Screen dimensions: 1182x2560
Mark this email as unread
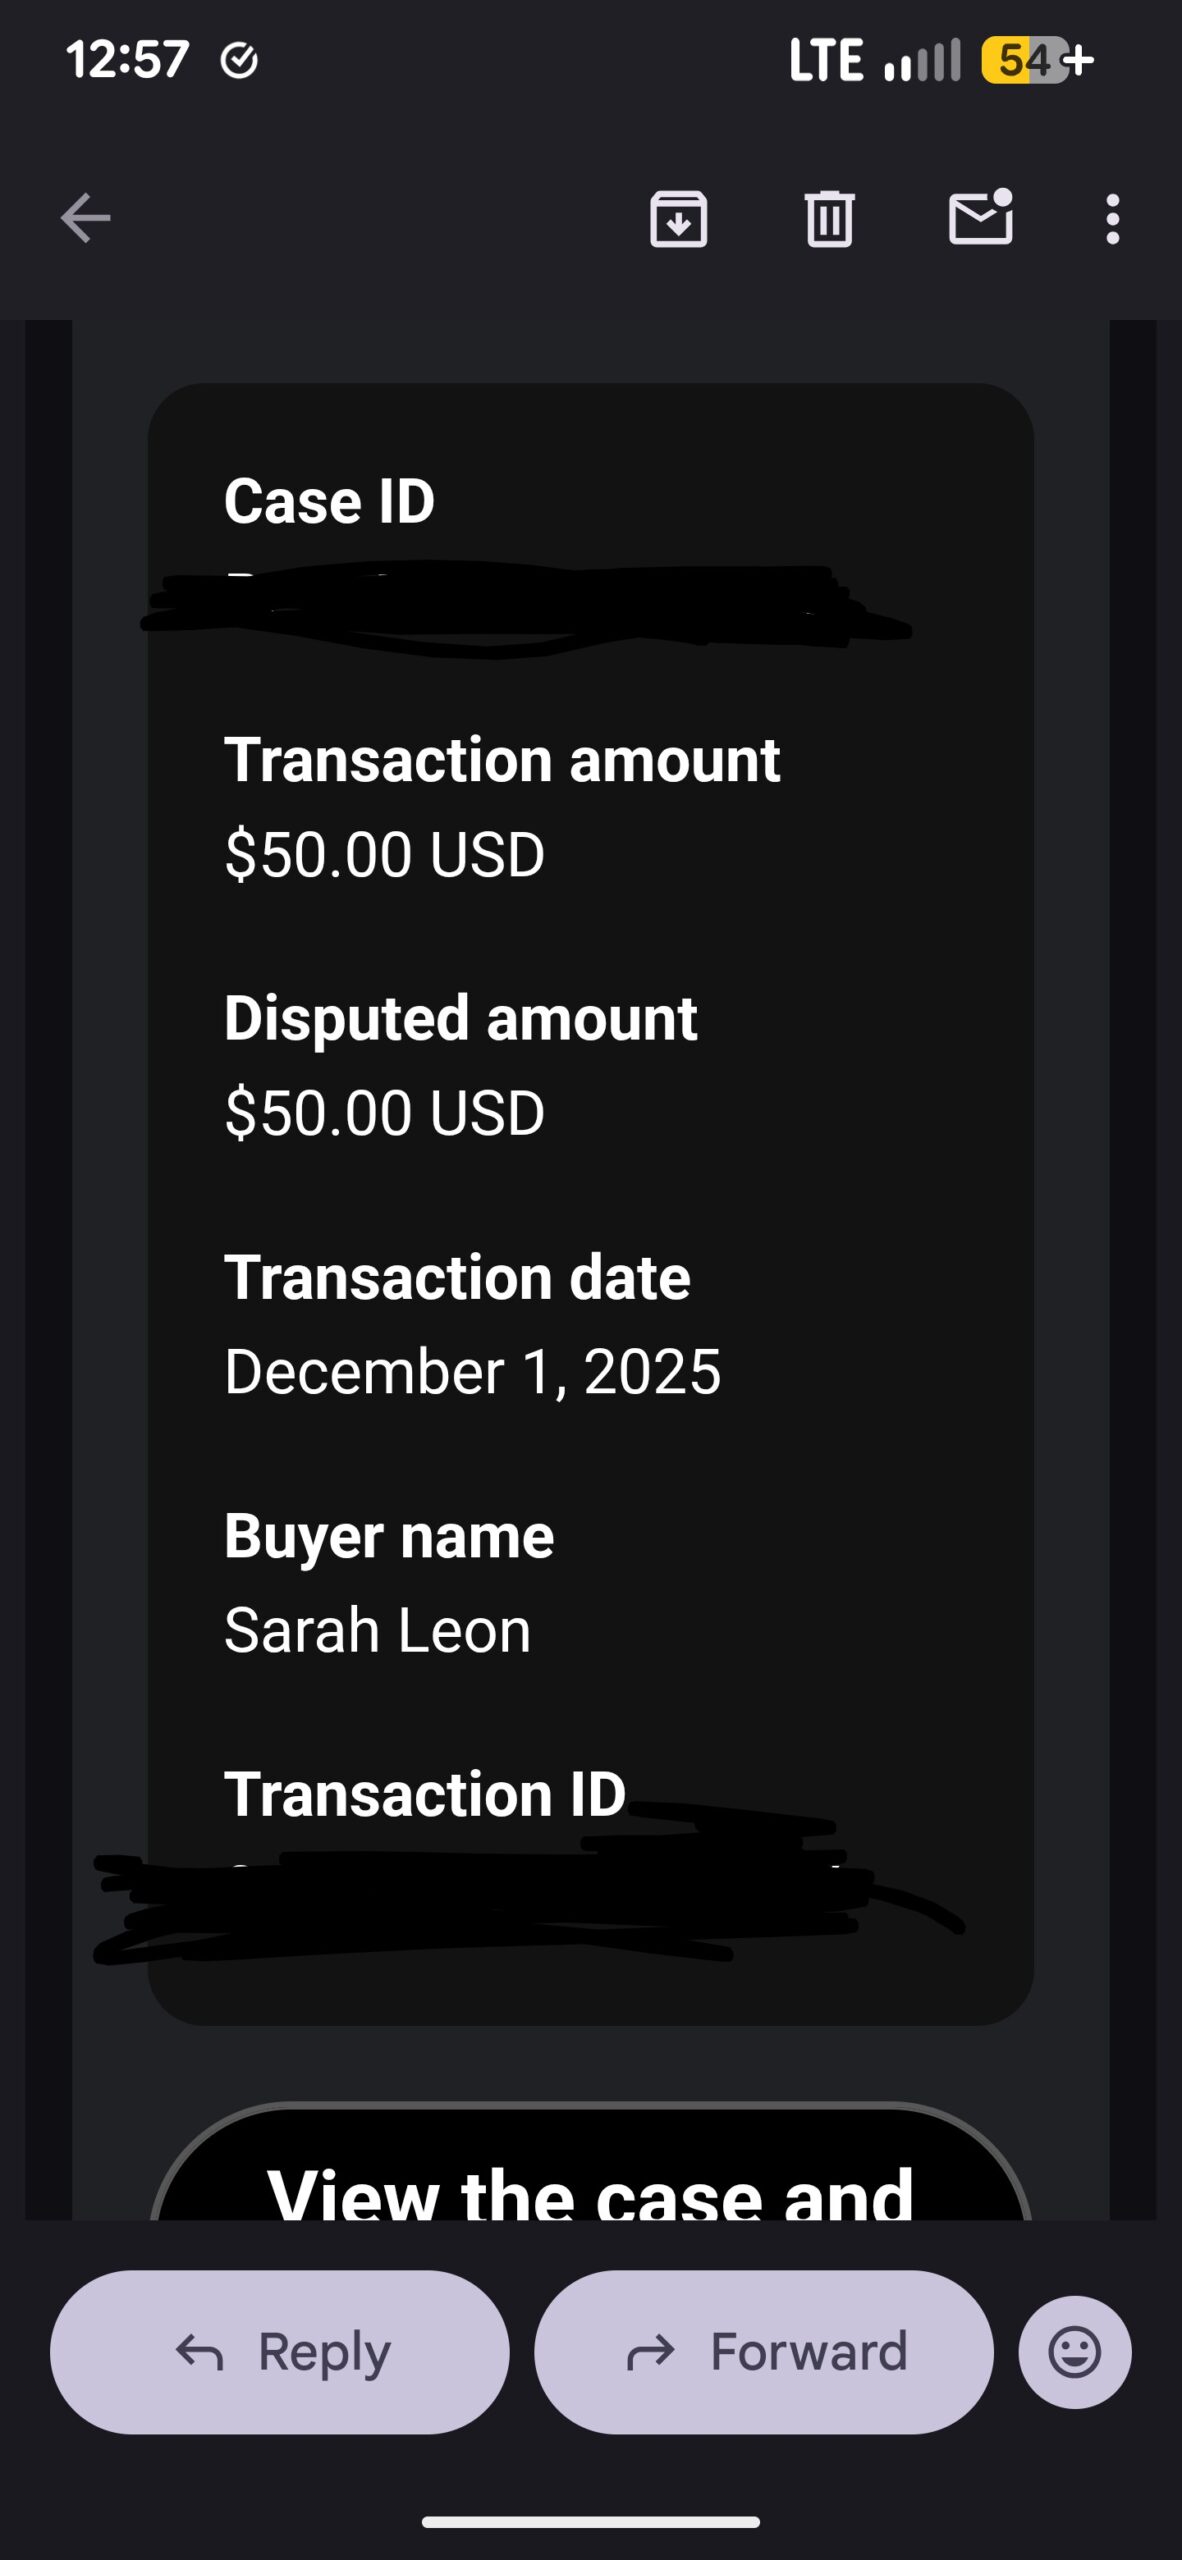pos(980,218)
